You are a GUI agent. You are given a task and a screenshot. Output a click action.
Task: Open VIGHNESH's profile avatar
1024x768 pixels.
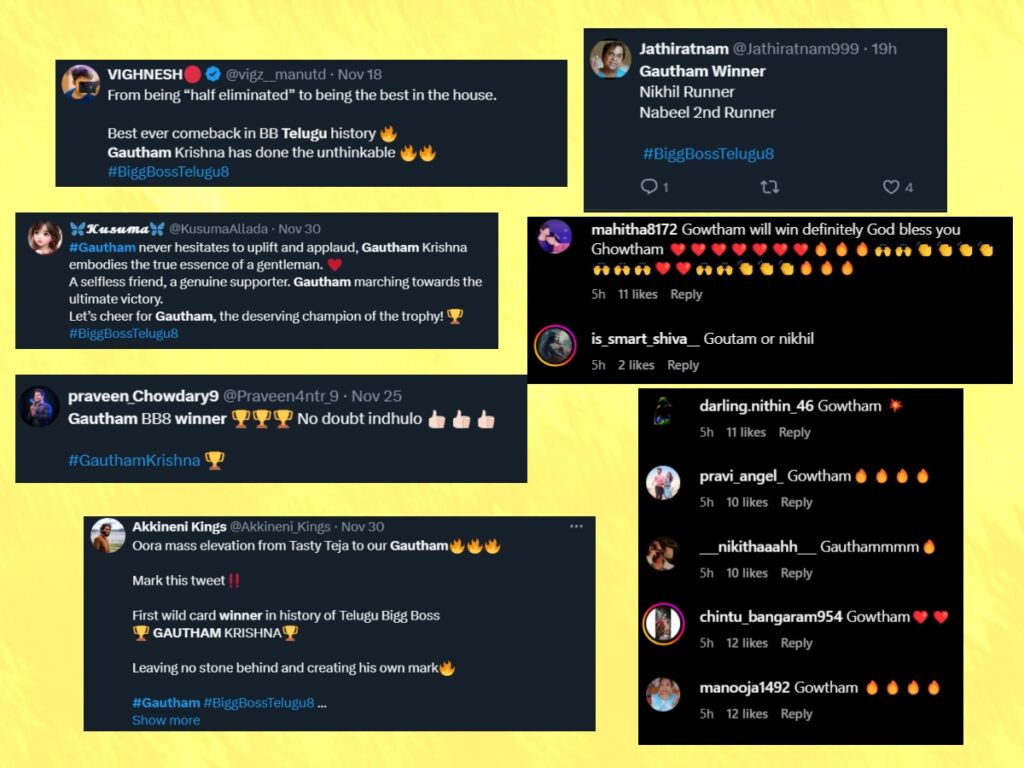point(80,83)
